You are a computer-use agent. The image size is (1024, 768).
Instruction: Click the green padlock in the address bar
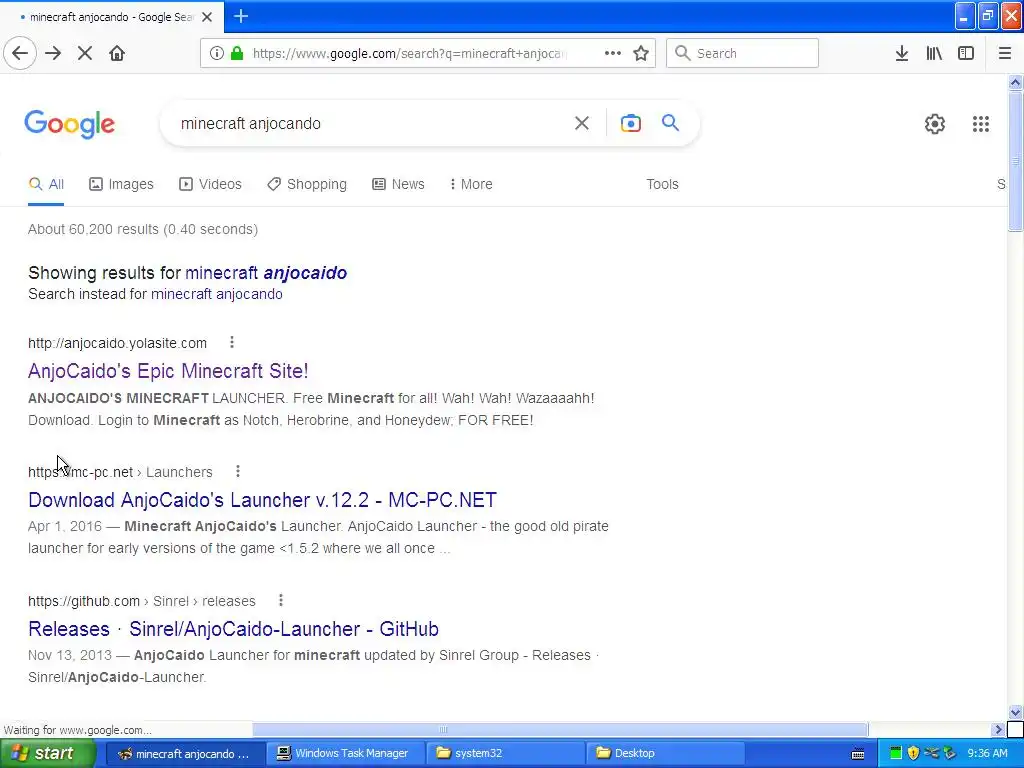click(x=237, y=53)
